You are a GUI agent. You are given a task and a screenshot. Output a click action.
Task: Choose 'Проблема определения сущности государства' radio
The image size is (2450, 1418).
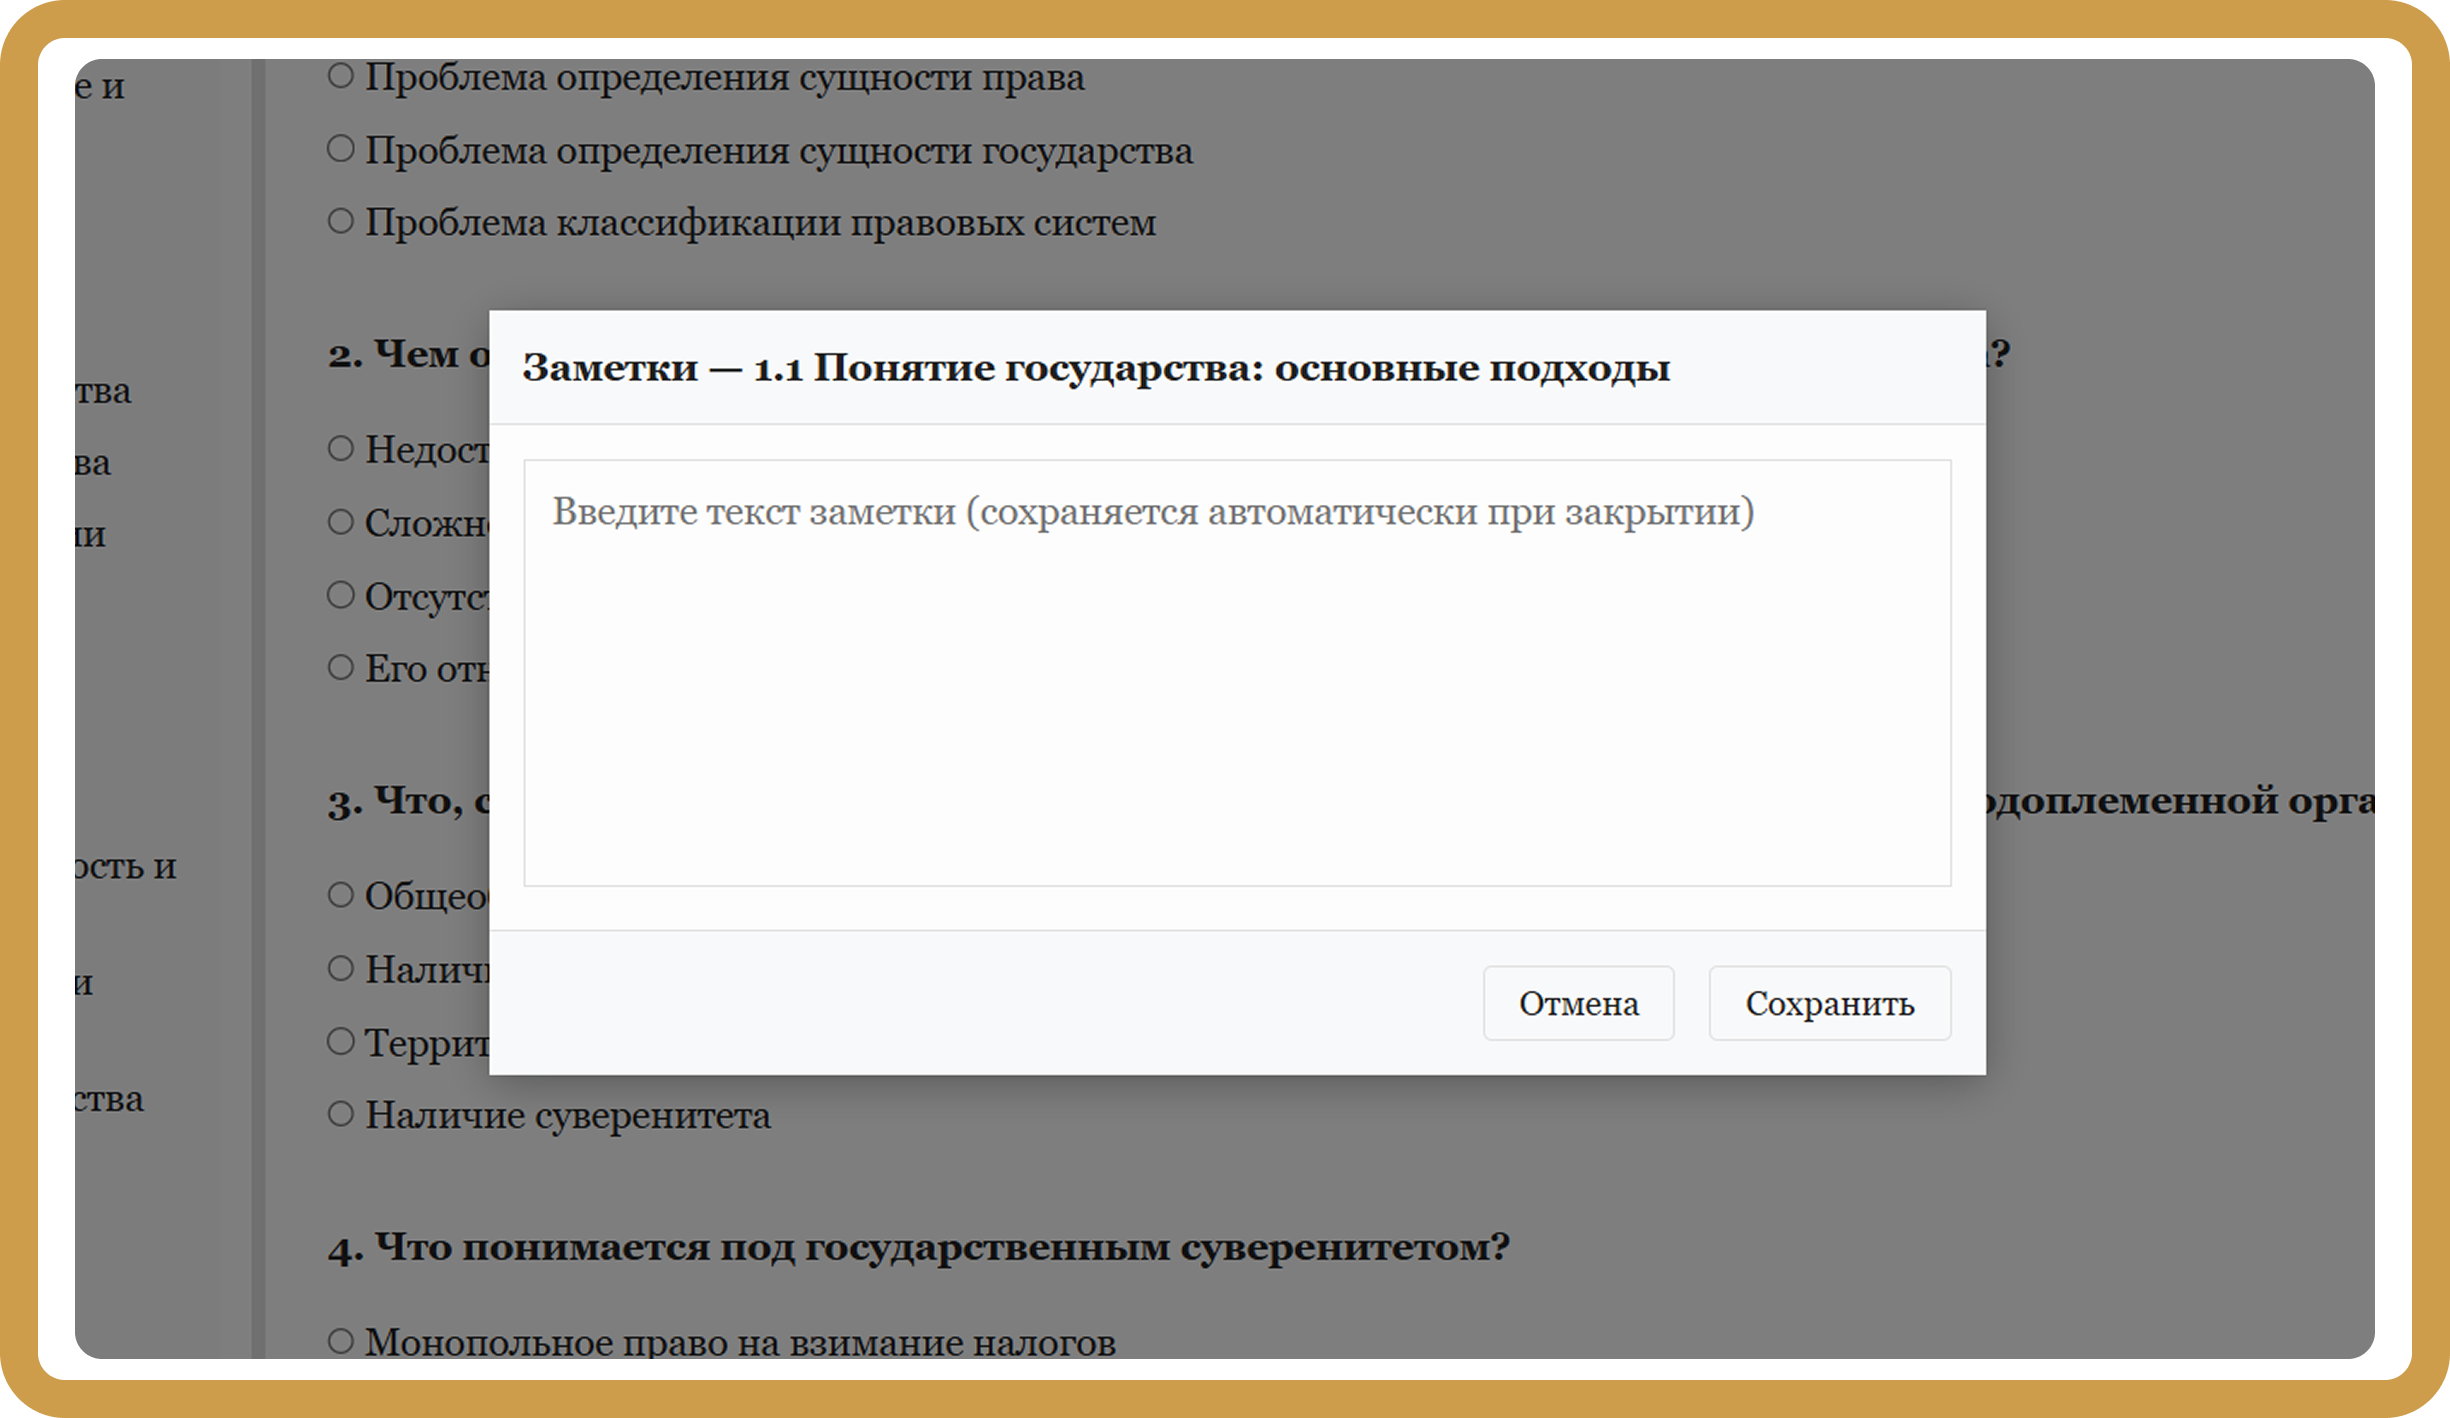pos(341,150)
